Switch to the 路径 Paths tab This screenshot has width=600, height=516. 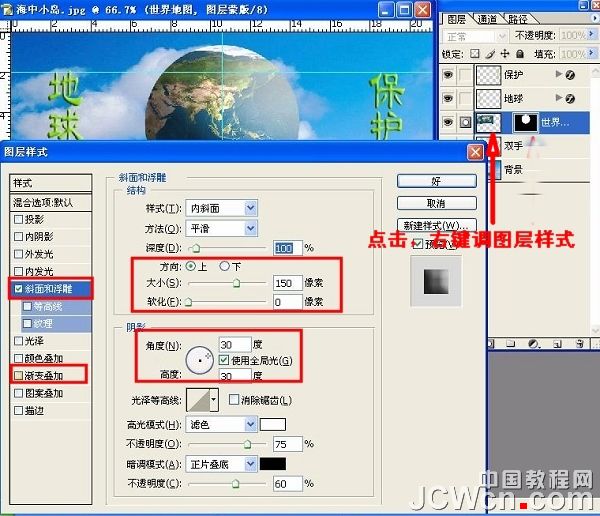[518, 19]
